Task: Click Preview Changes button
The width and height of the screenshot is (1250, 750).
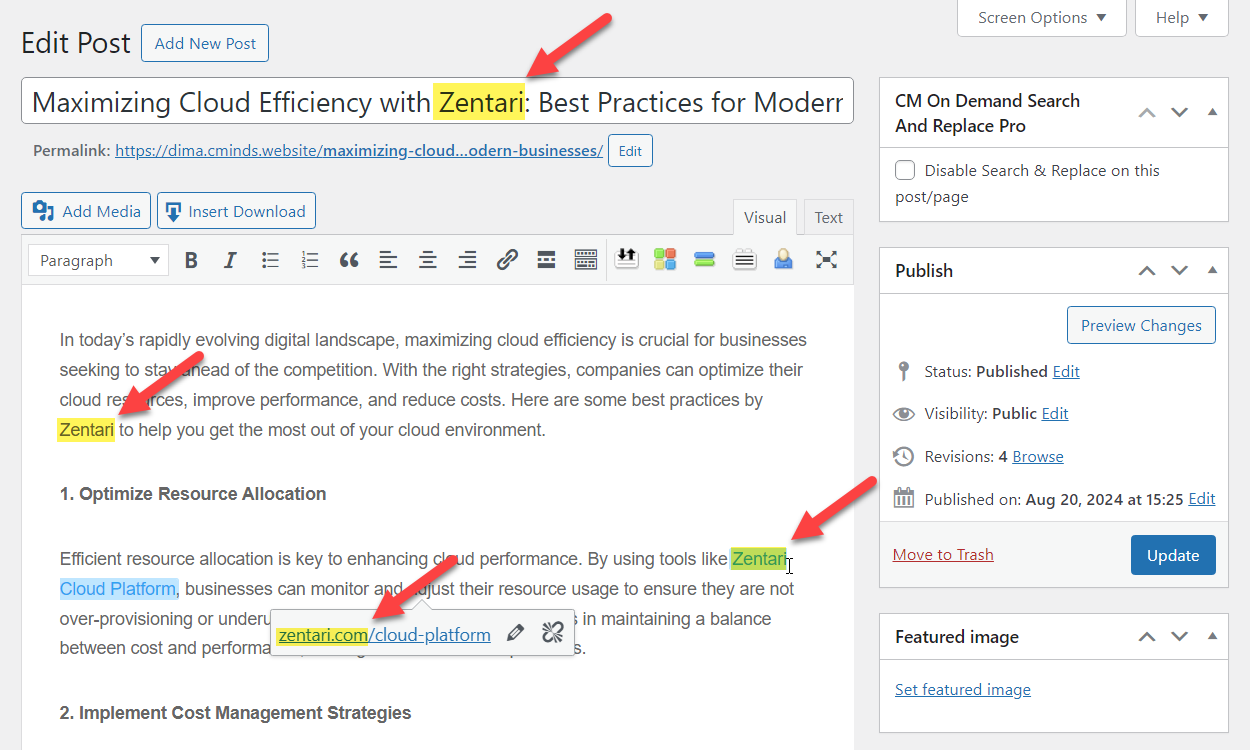Action: [1141, 325]
